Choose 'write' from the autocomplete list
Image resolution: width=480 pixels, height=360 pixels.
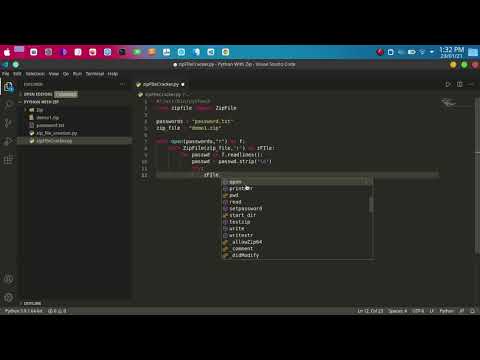click(x=297, y=229)
